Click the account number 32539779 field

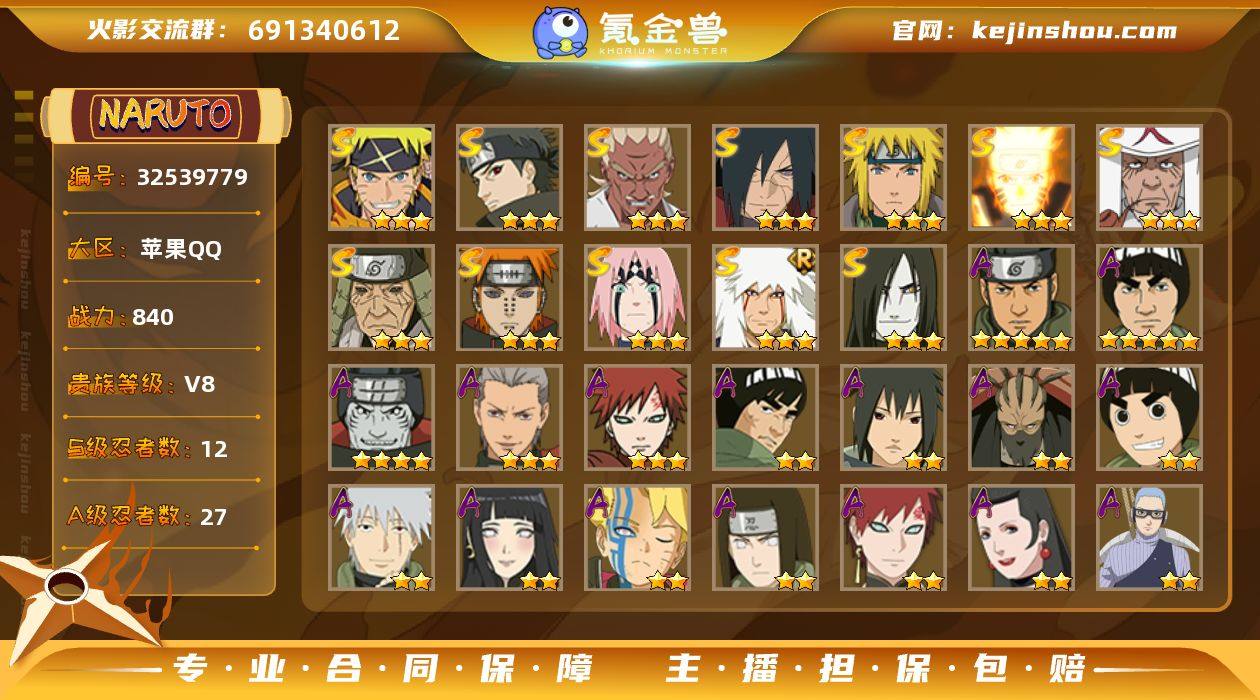[192, 178]
